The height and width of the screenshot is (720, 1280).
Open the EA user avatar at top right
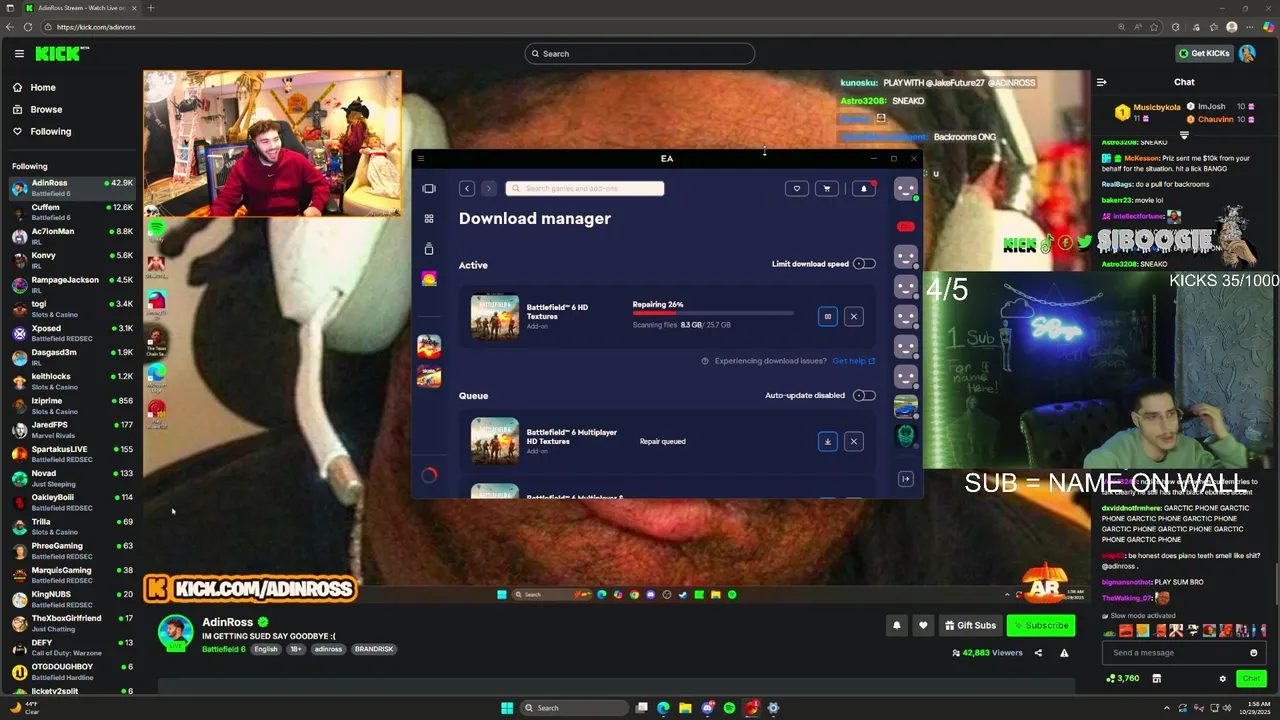coord(905,189)
